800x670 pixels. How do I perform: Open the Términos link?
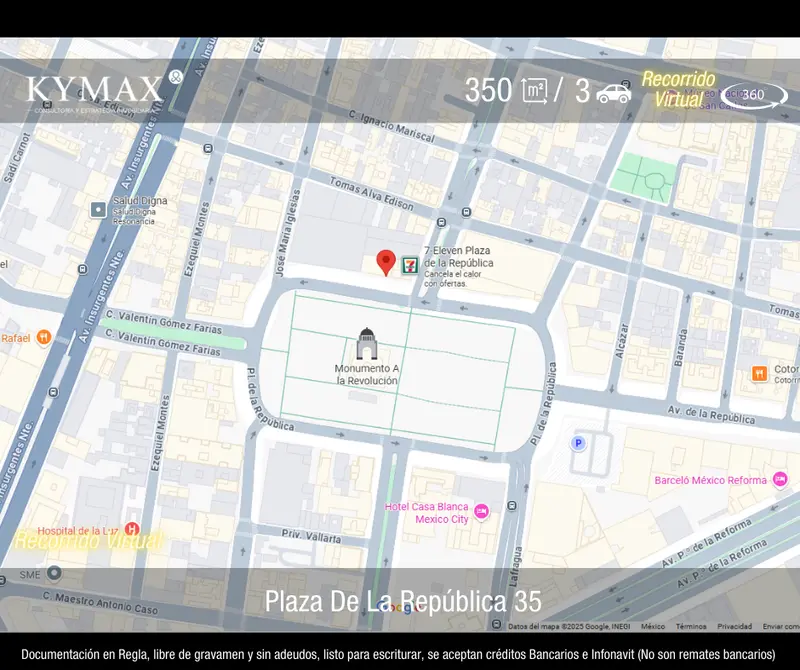[x=691, y=626]
